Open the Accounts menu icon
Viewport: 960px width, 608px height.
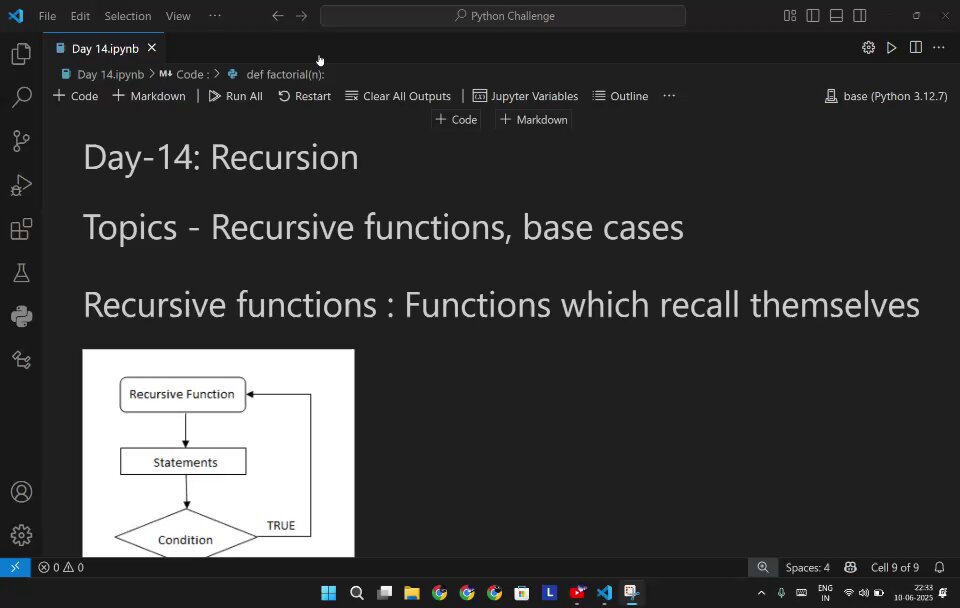pyautogui.click(x=21, y=492)
